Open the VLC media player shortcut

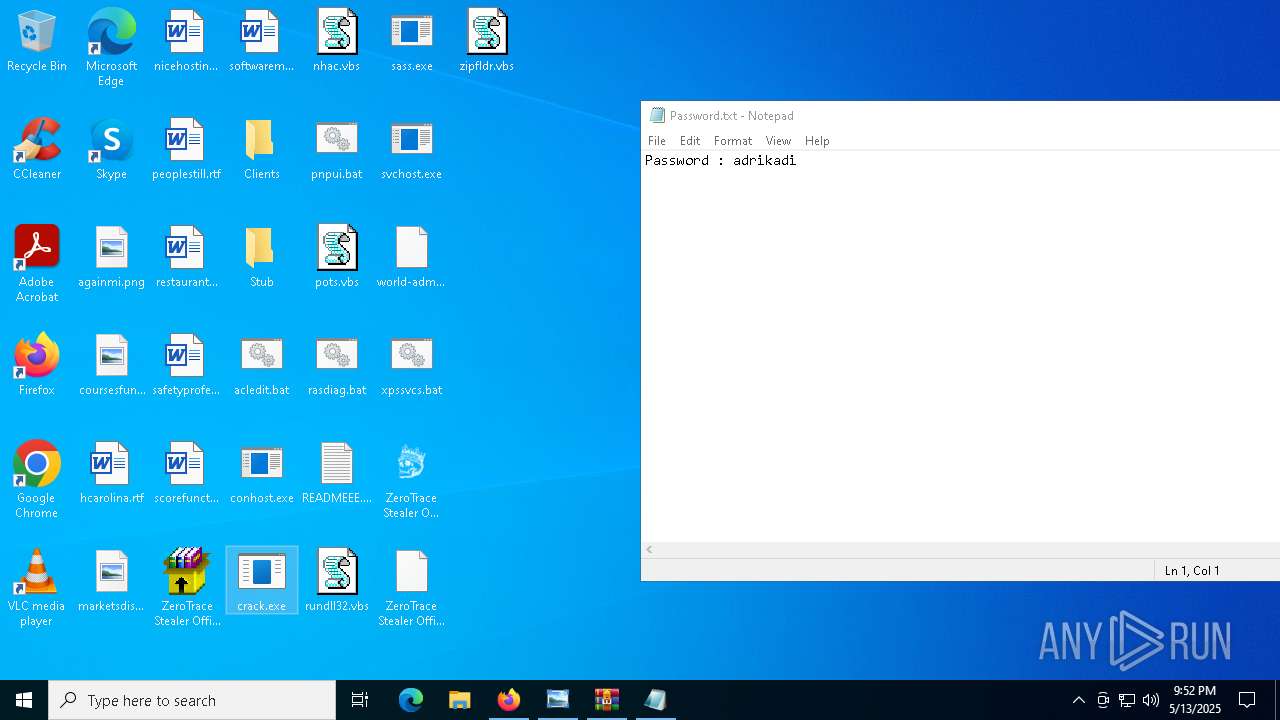tap(36, 588)
